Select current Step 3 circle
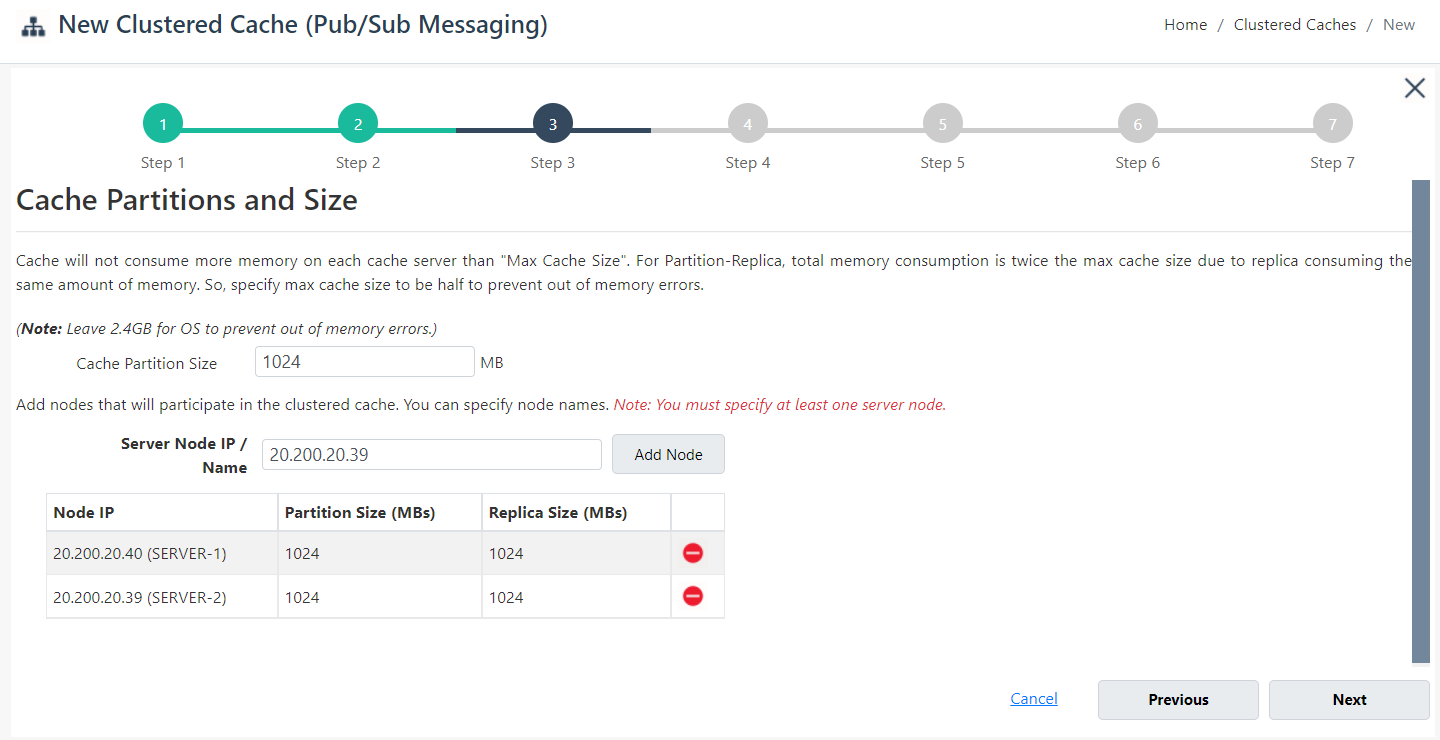Viewport: 1440px width, 740px height. coord(553,124)
